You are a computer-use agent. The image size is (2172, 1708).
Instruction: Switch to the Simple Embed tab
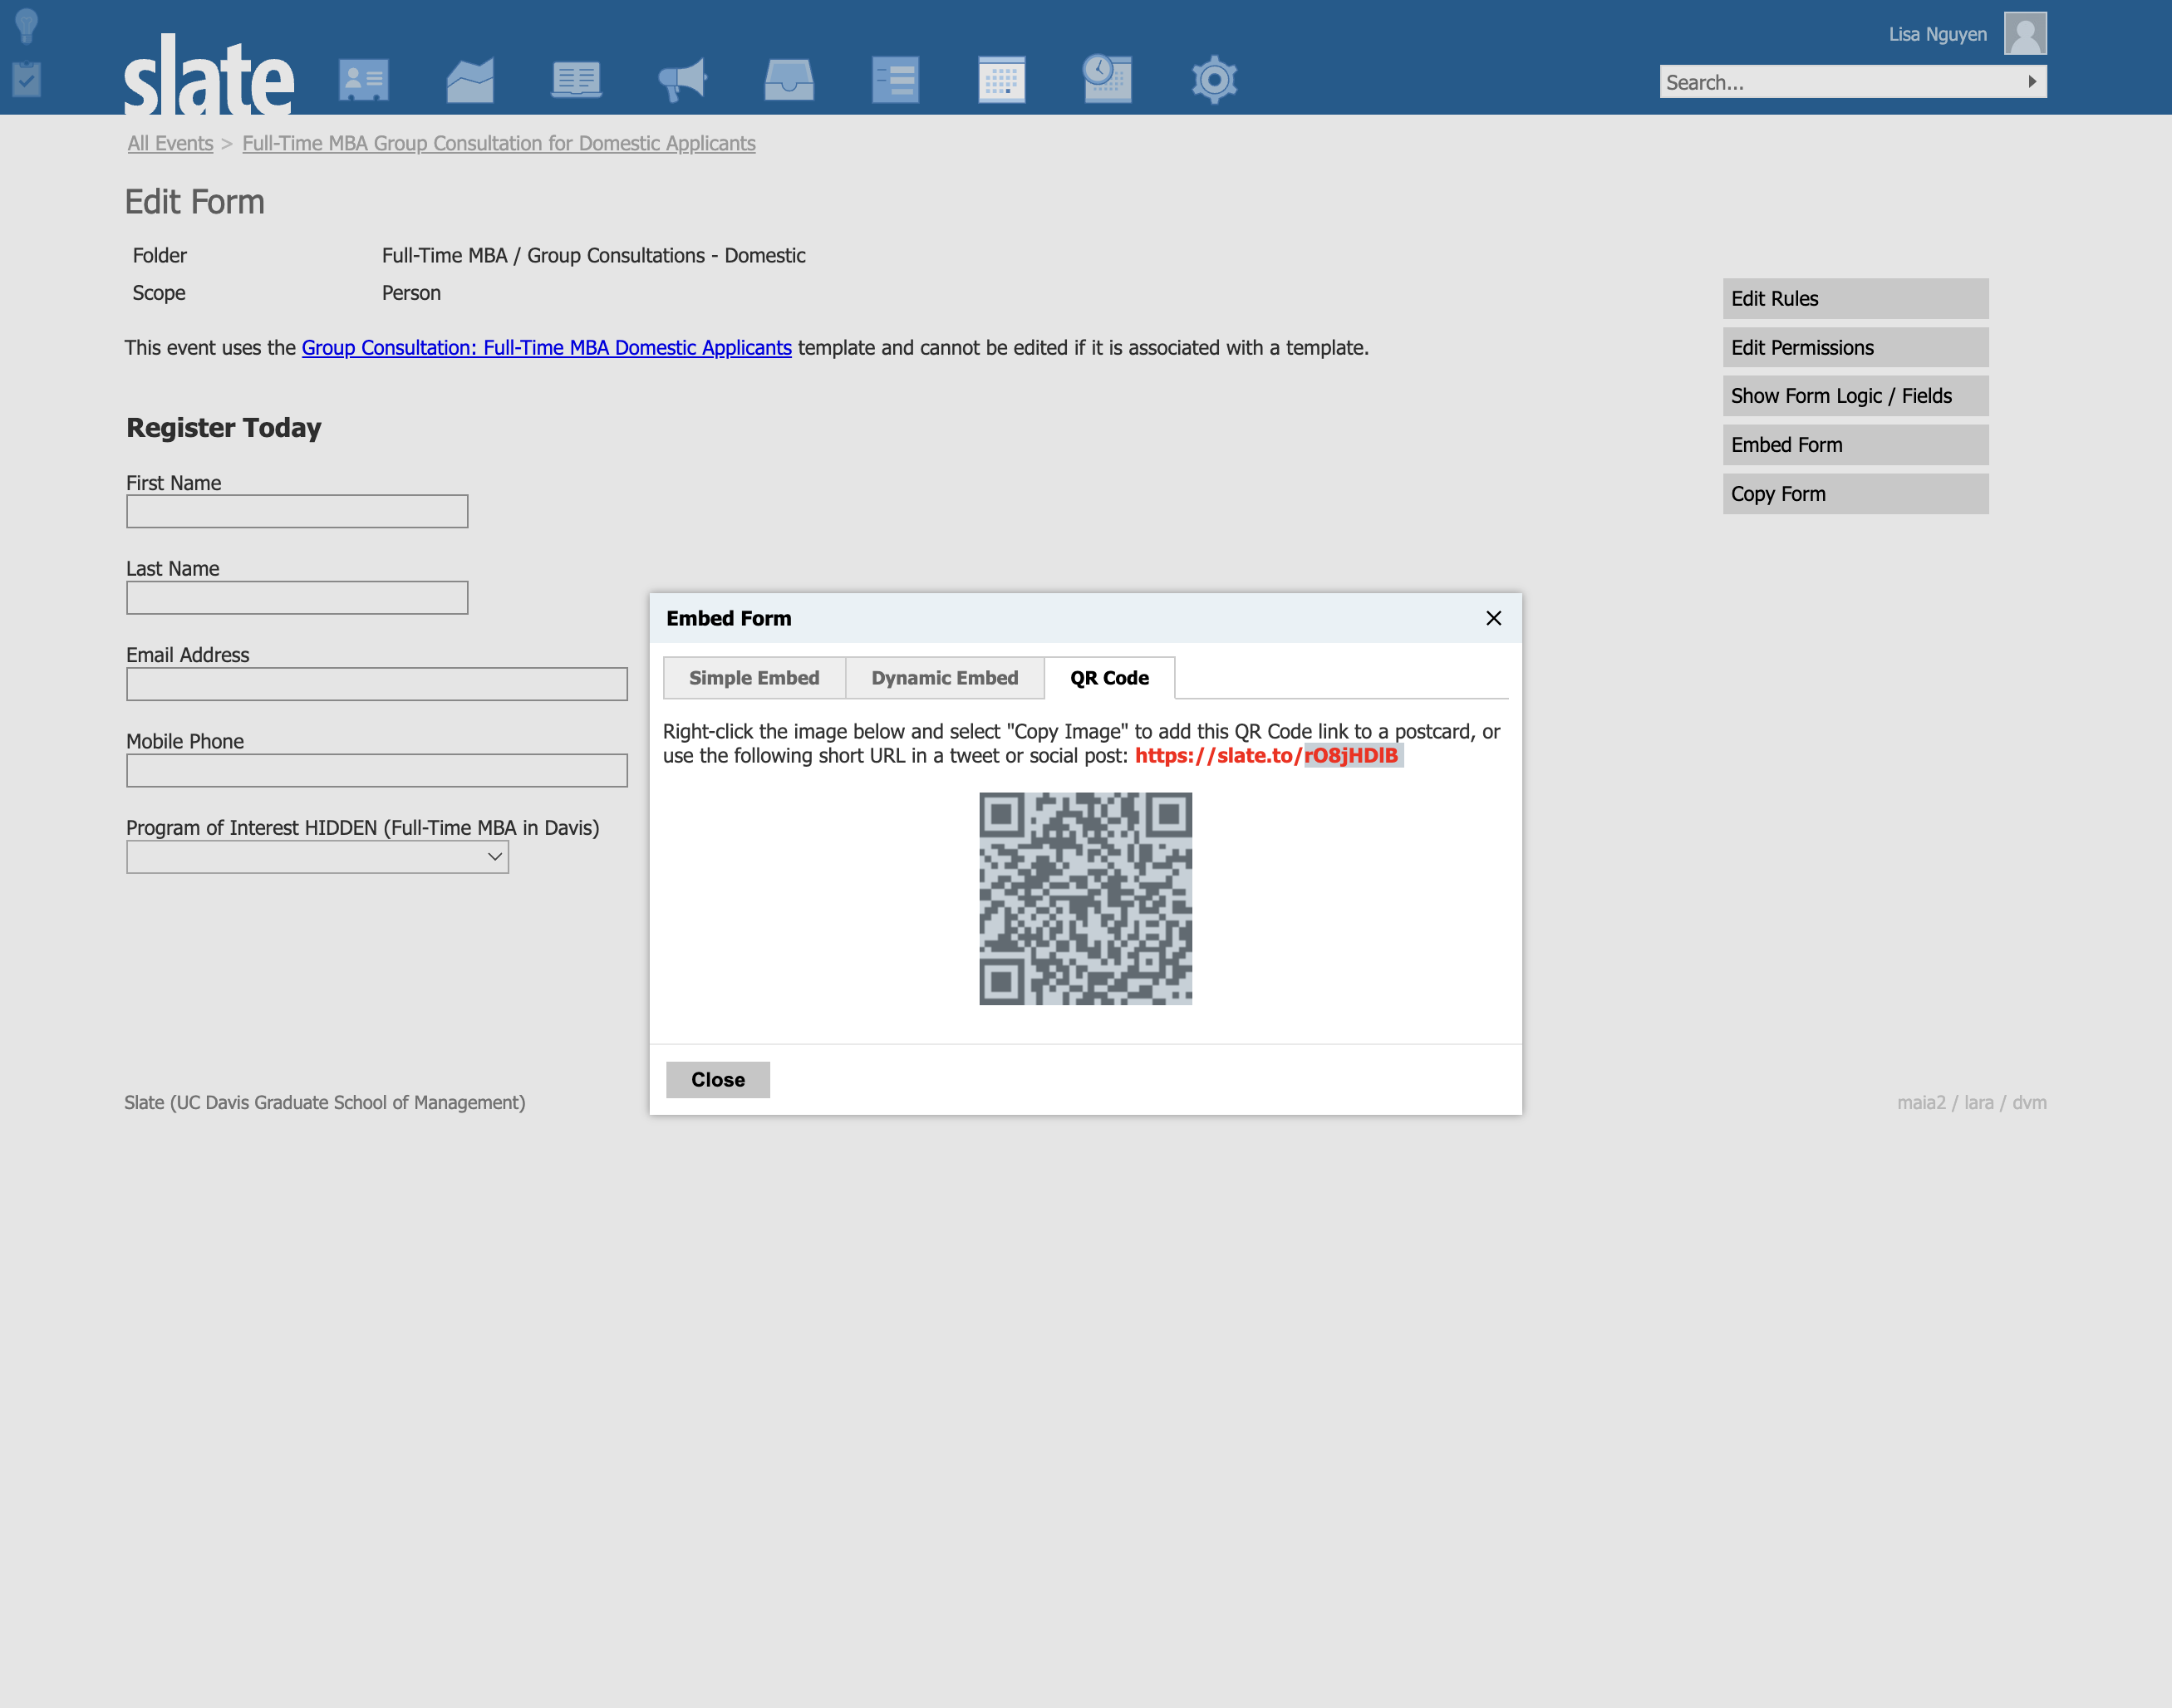point(754,678)
